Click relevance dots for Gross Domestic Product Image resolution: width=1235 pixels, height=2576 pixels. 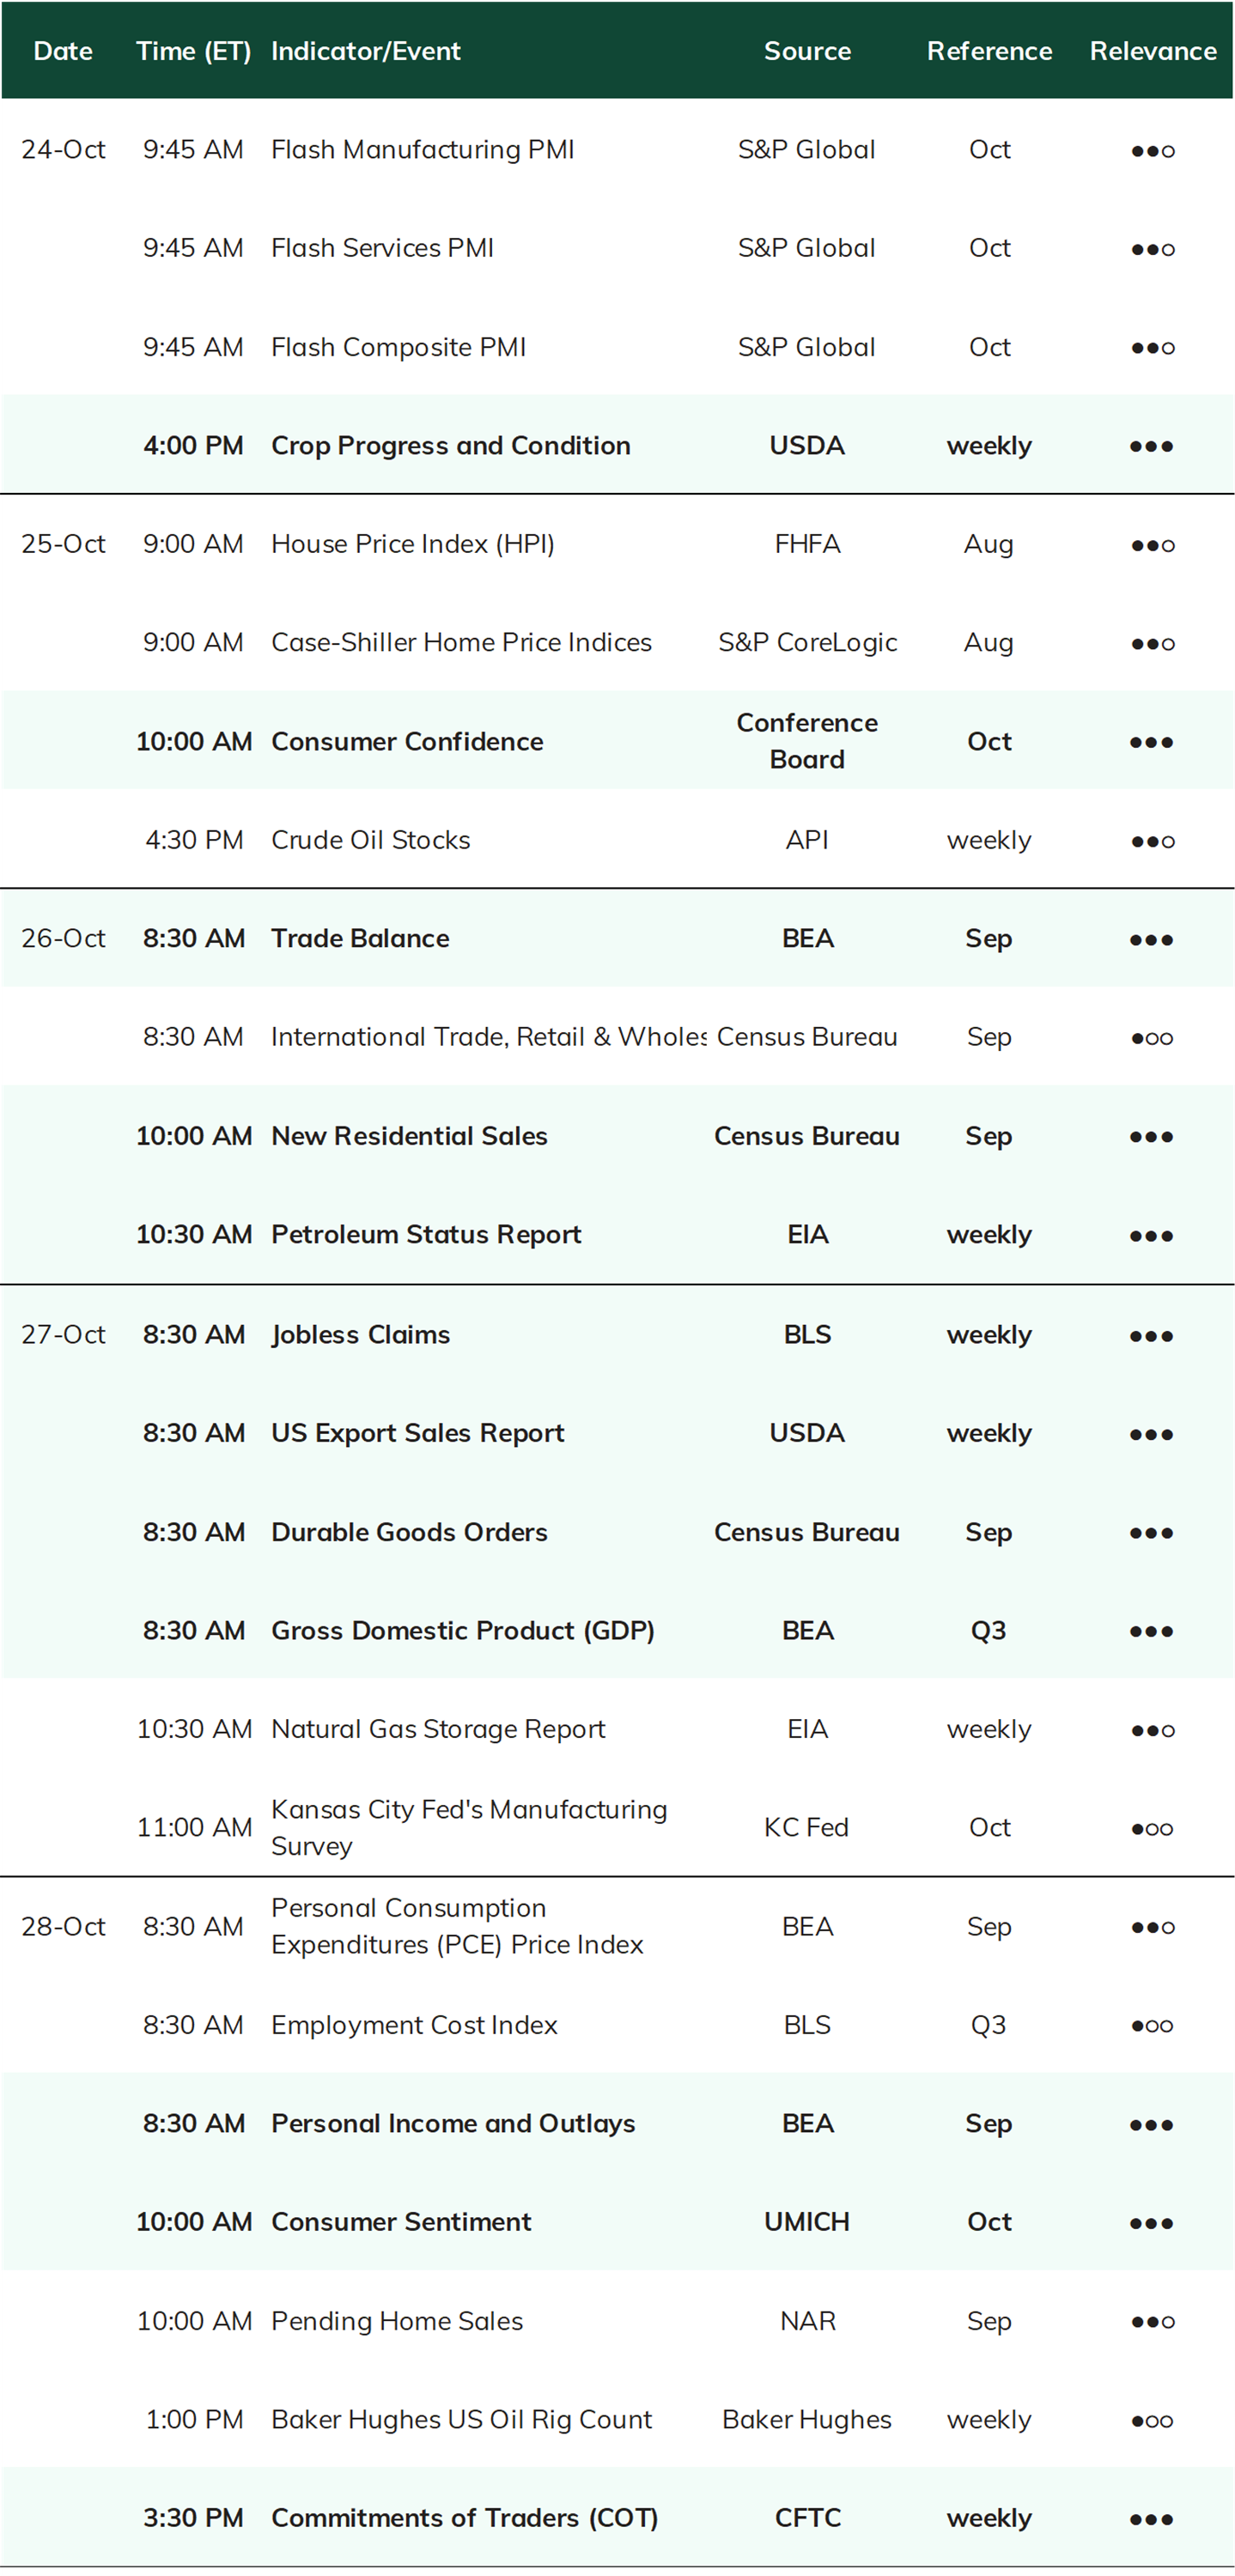(x=1151, y=1631)
